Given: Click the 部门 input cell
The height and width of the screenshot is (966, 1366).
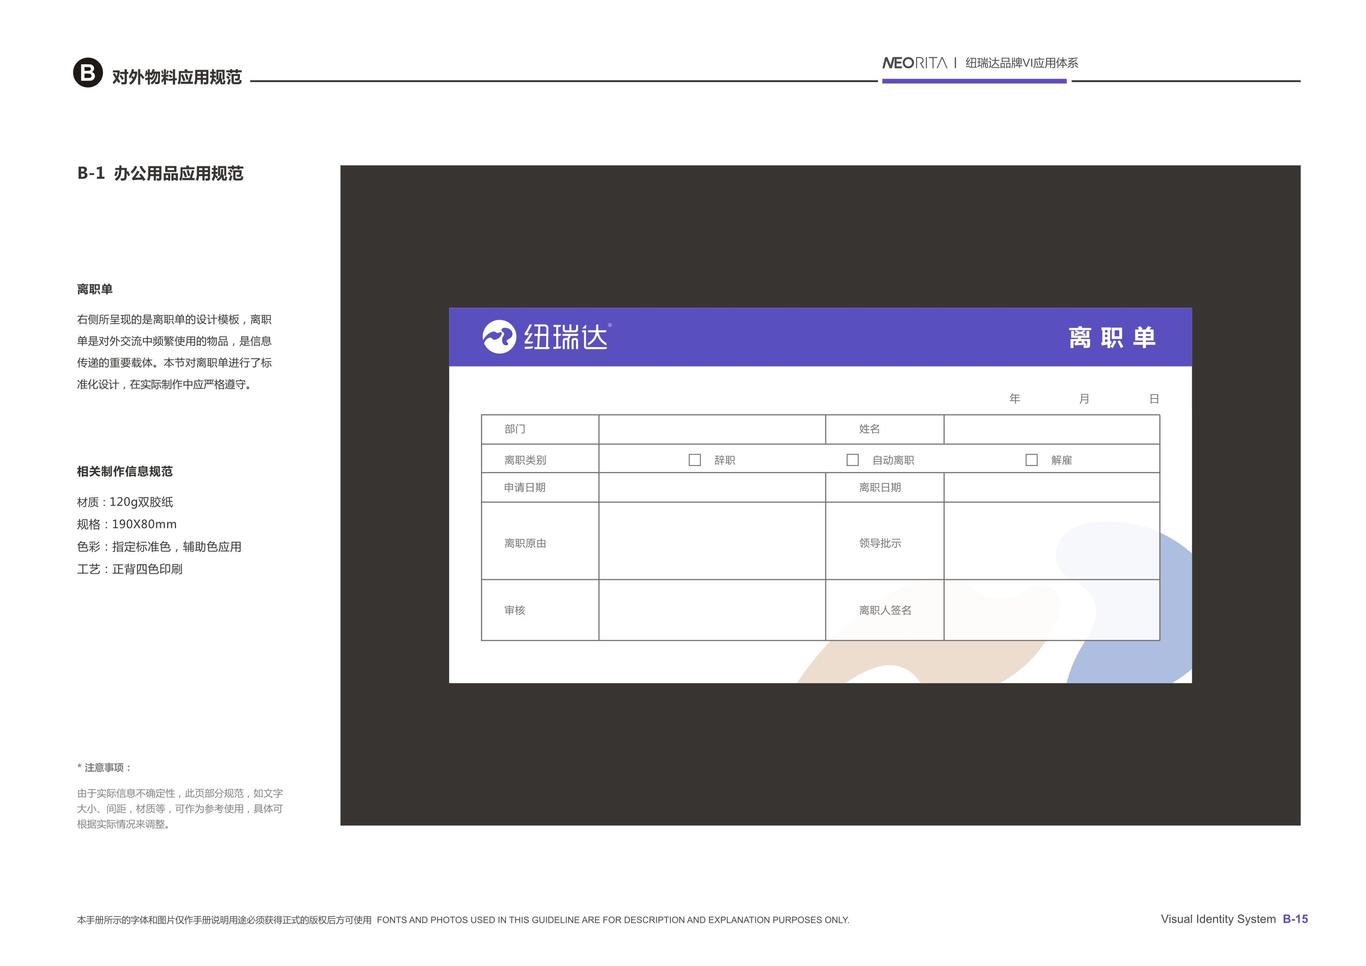Looking at the screenshot, I should click(x=712, y=429).
